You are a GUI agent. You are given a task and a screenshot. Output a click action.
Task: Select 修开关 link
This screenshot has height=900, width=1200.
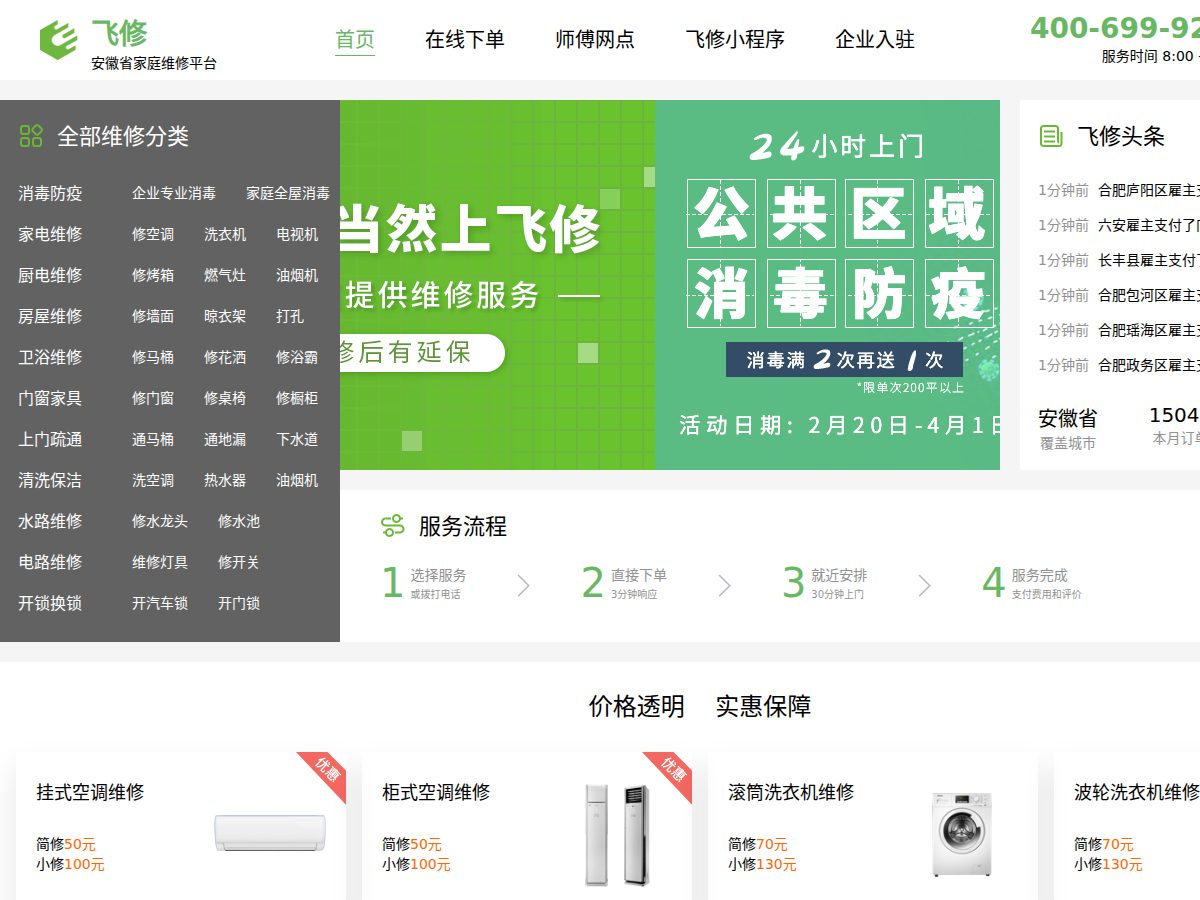239,562
